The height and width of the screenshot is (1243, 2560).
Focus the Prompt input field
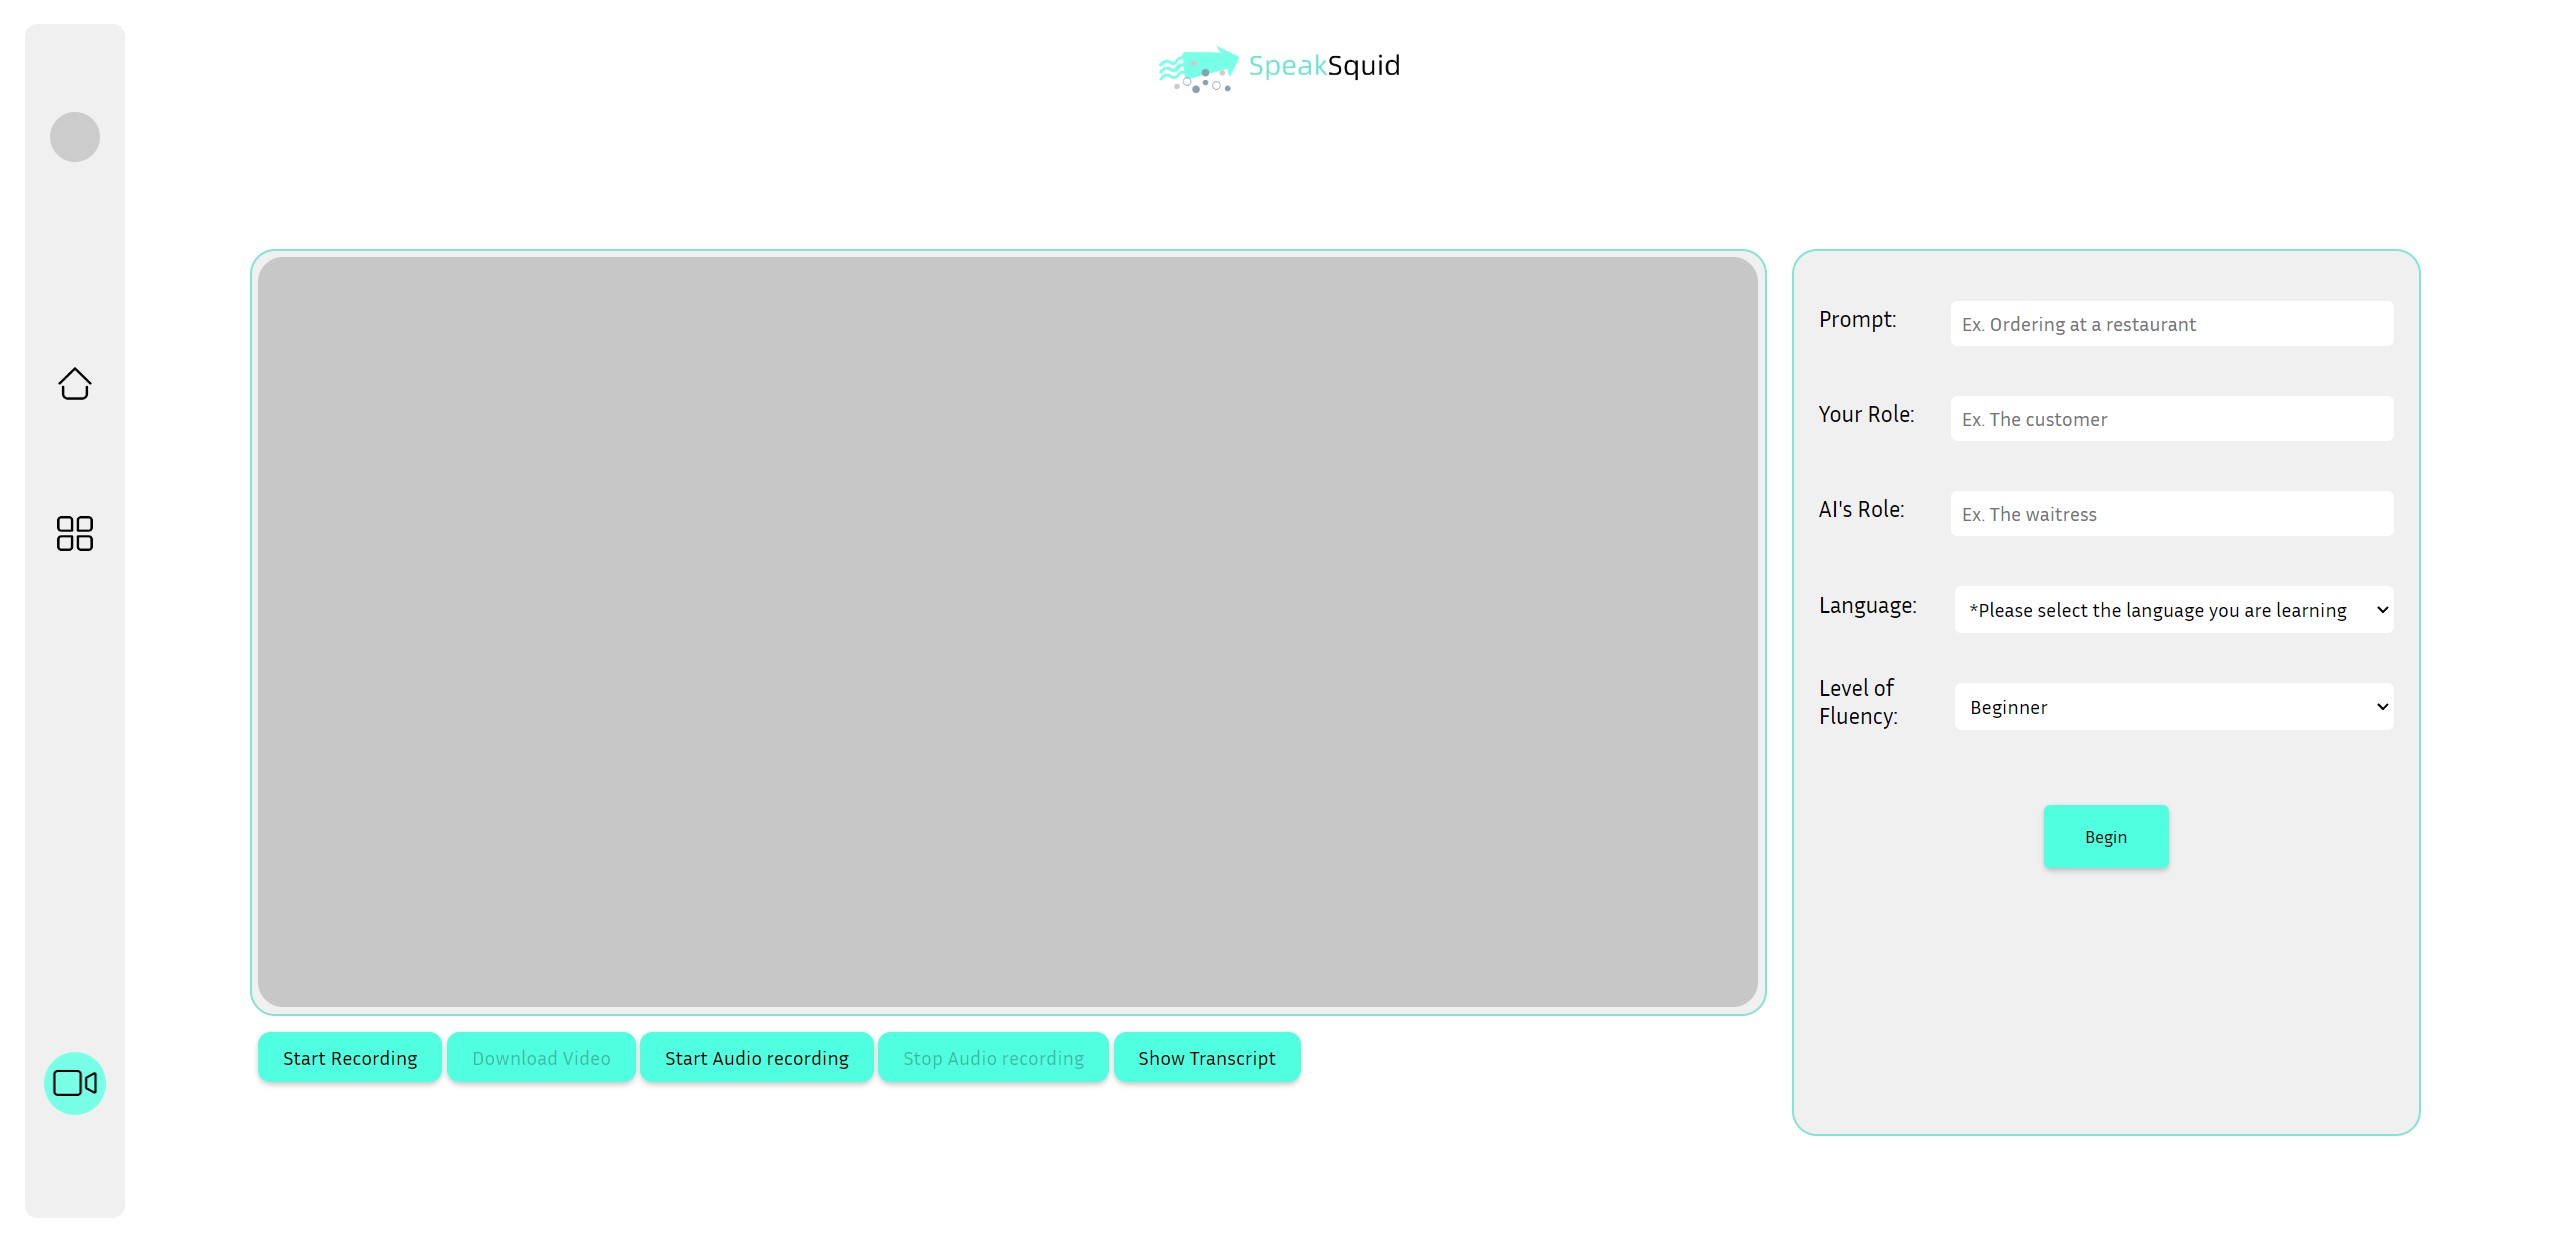point(2171,324)
